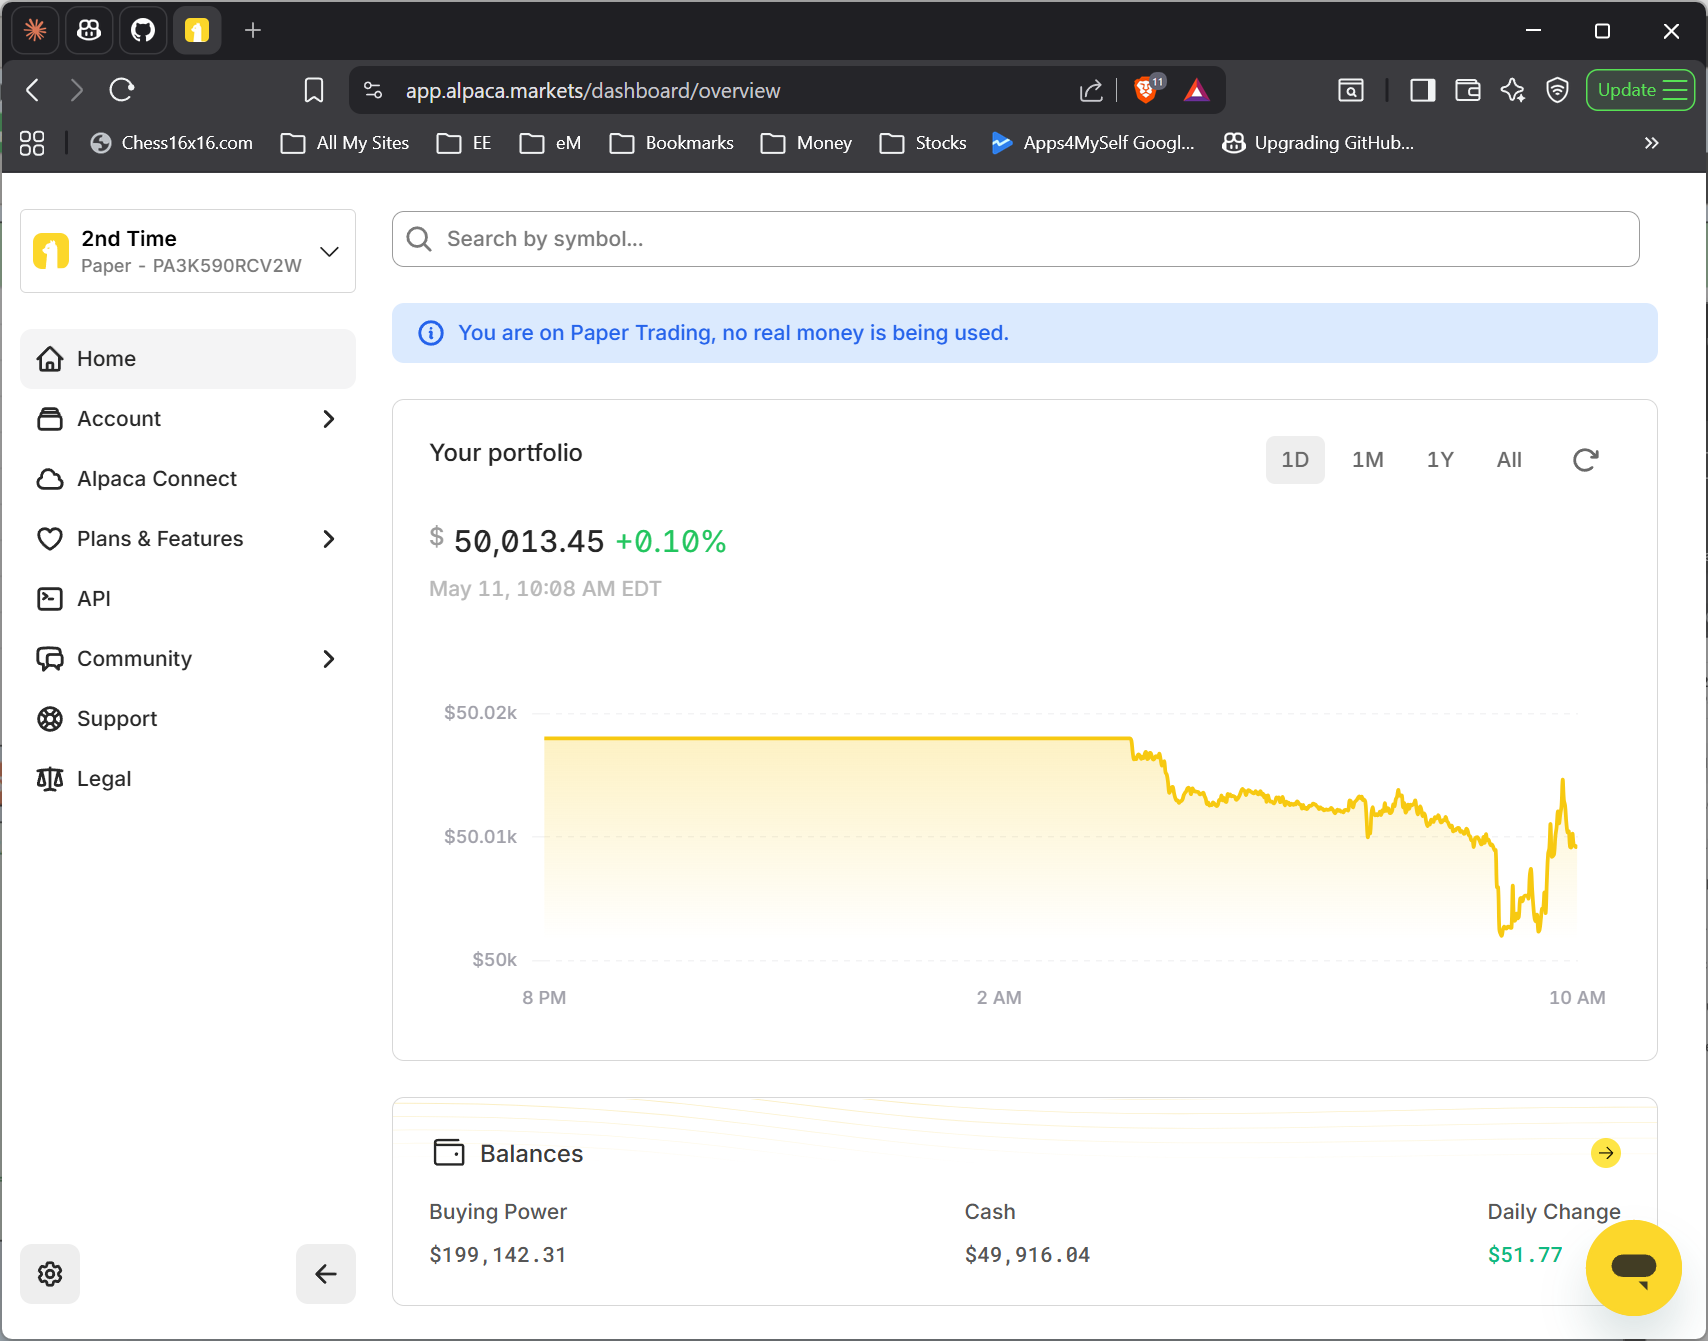Click the Daily Change value $51.77
Viewport: 1708px width, 1341px height.
click(x=1525, y=1255)
